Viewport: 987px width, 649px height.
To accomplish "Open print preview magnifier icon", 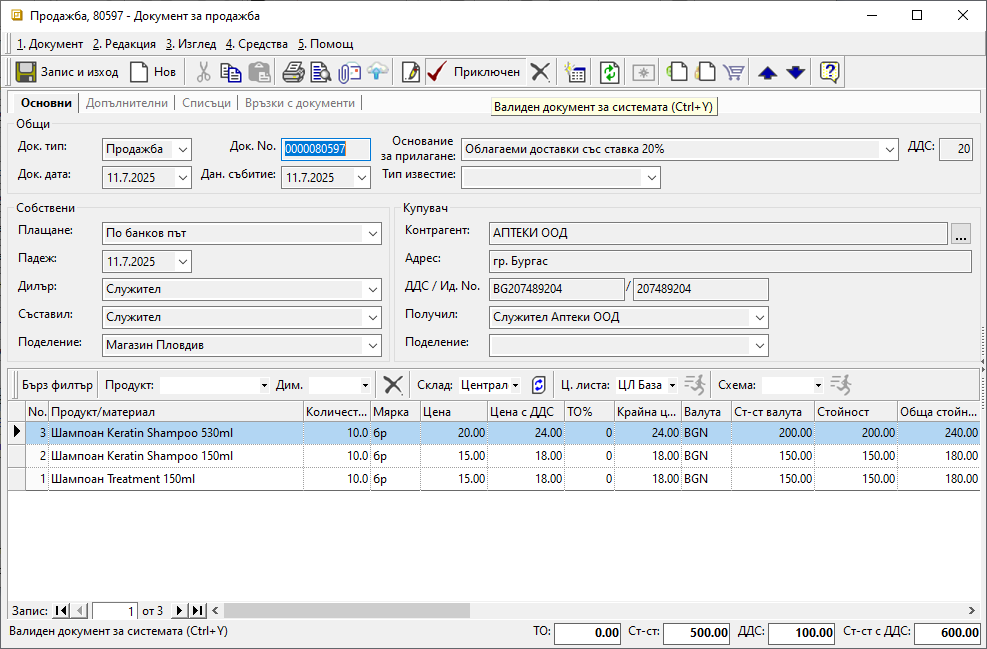I will coord(321,72).
